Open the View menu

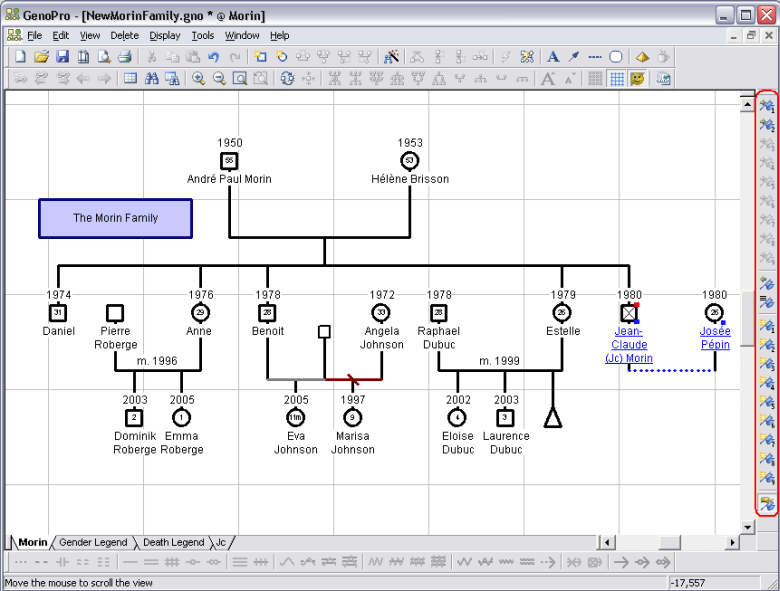tap(90, 35)
